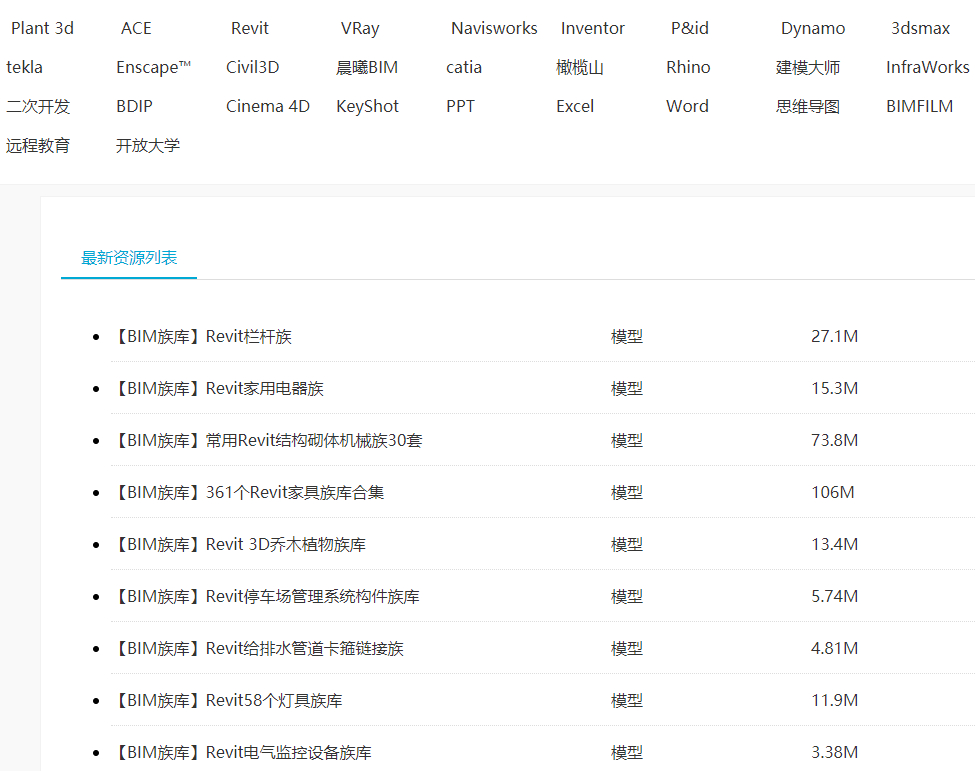
Task: Open the Word category link
Action: (687, 106)
